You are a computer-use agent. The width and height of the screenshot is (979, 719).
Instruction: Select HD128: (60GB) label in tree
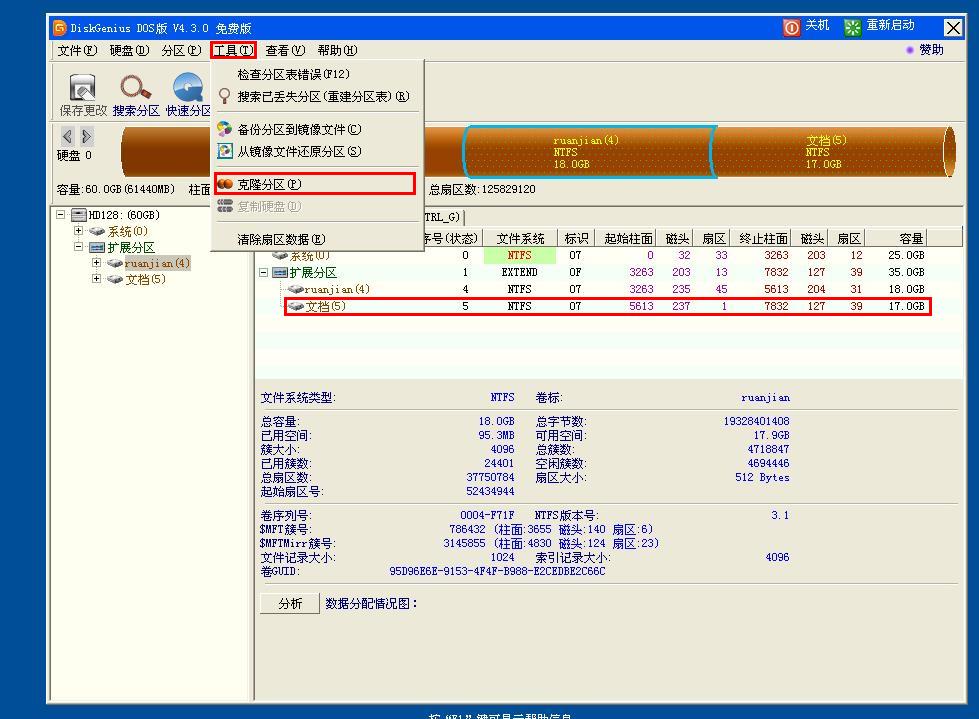pos(124,215)
